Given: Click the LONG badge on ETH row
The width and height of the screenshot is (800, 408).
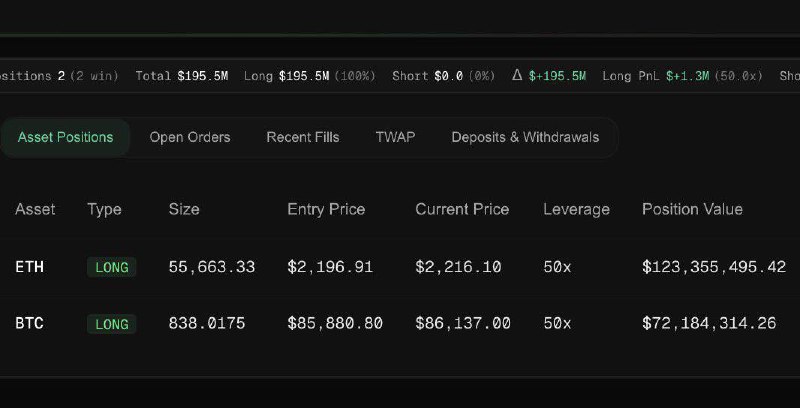Looking at the screenshot, I should coord(111,267).
